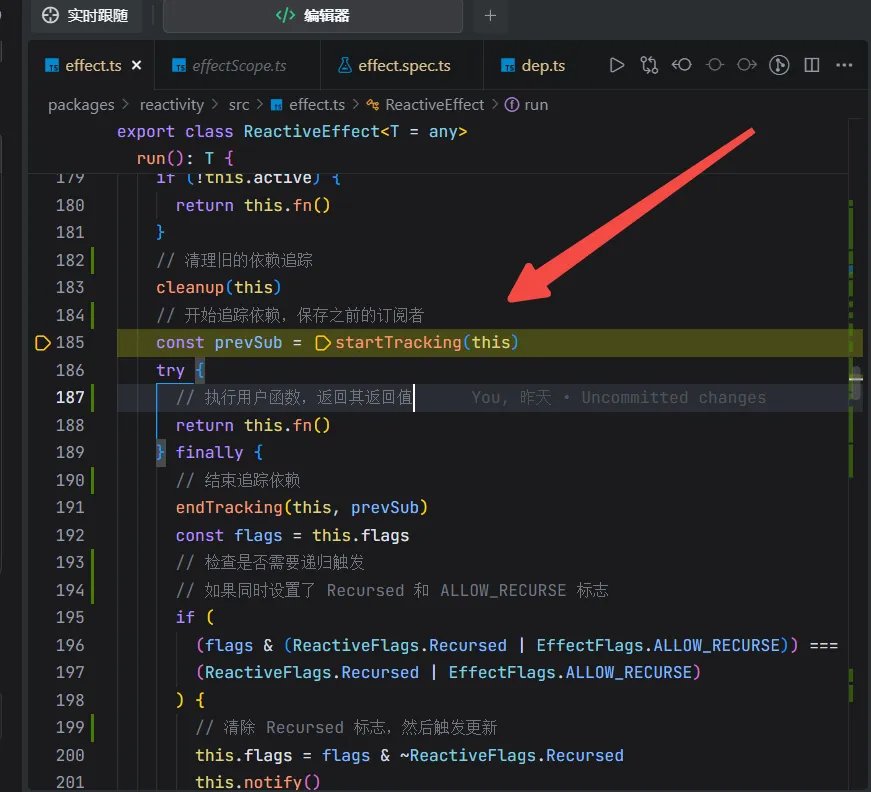Screen dimensions: 871x792
Task: Go to next change icon
Action: click(747, 66)
